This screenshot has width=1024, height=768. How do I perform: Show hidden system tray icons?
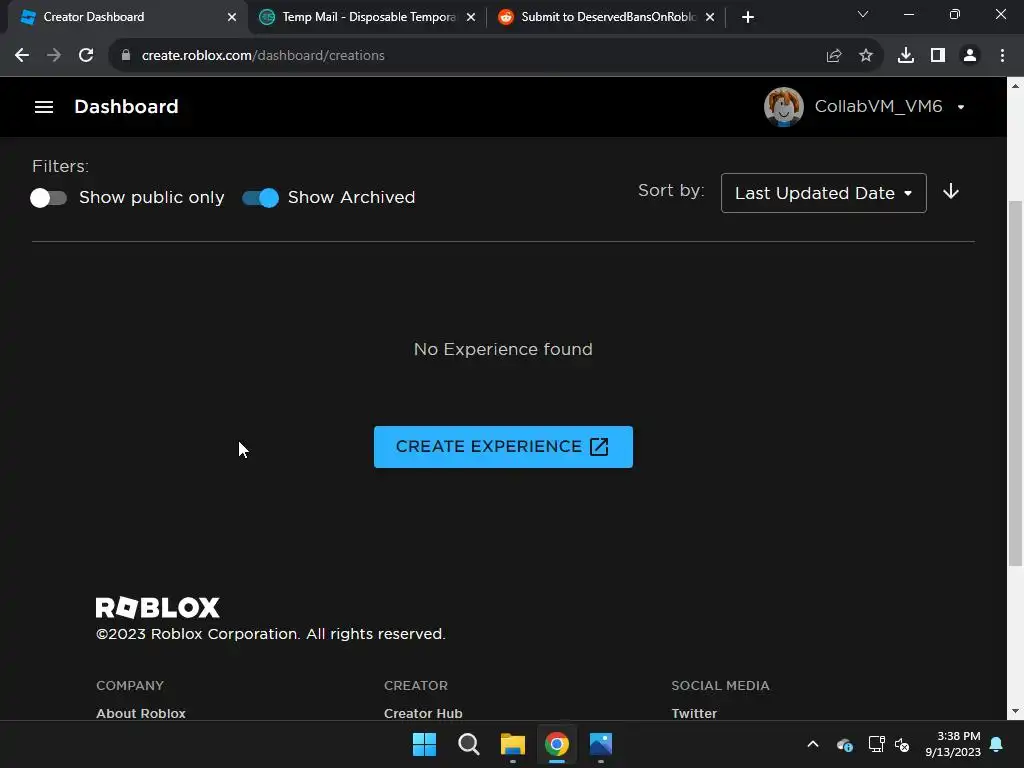[813, 744]
